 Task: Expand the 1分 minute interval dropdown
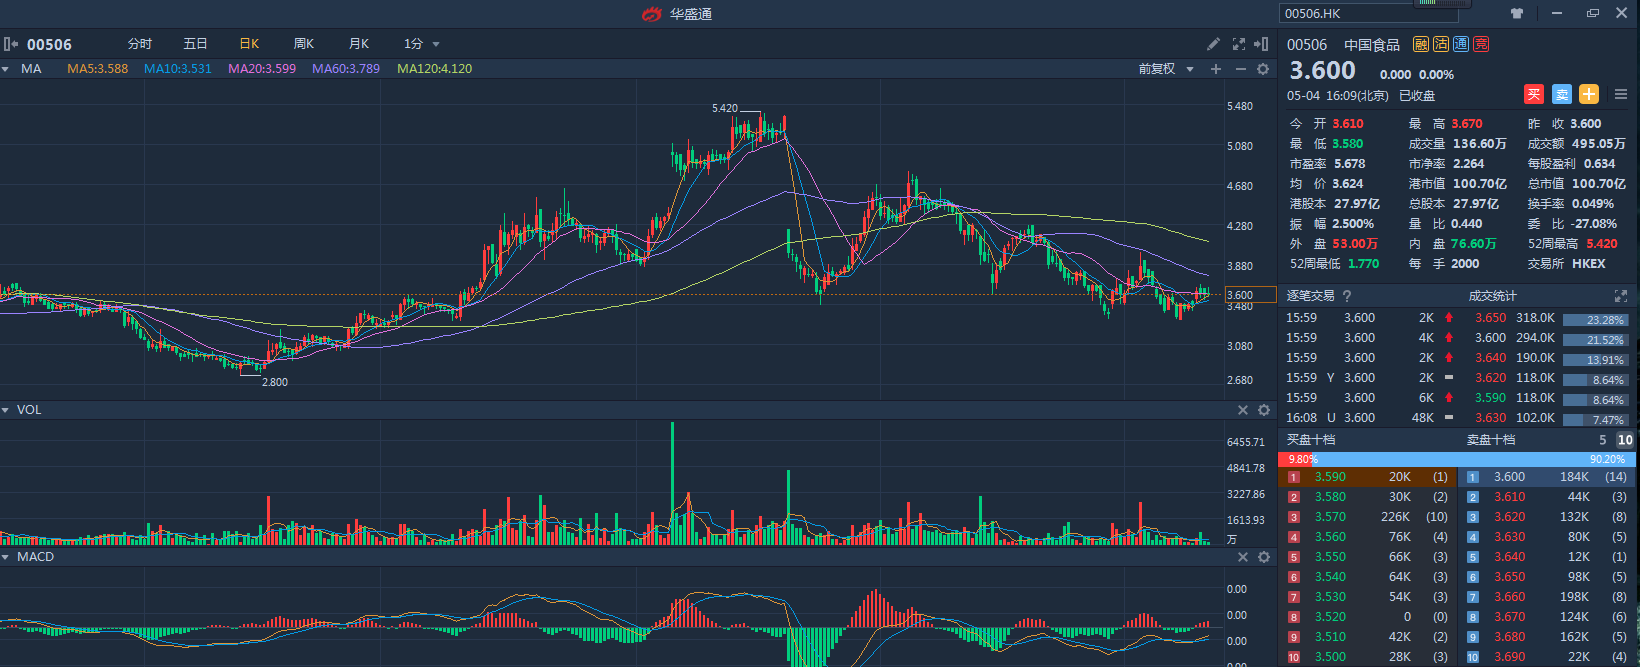pos(422,44)
